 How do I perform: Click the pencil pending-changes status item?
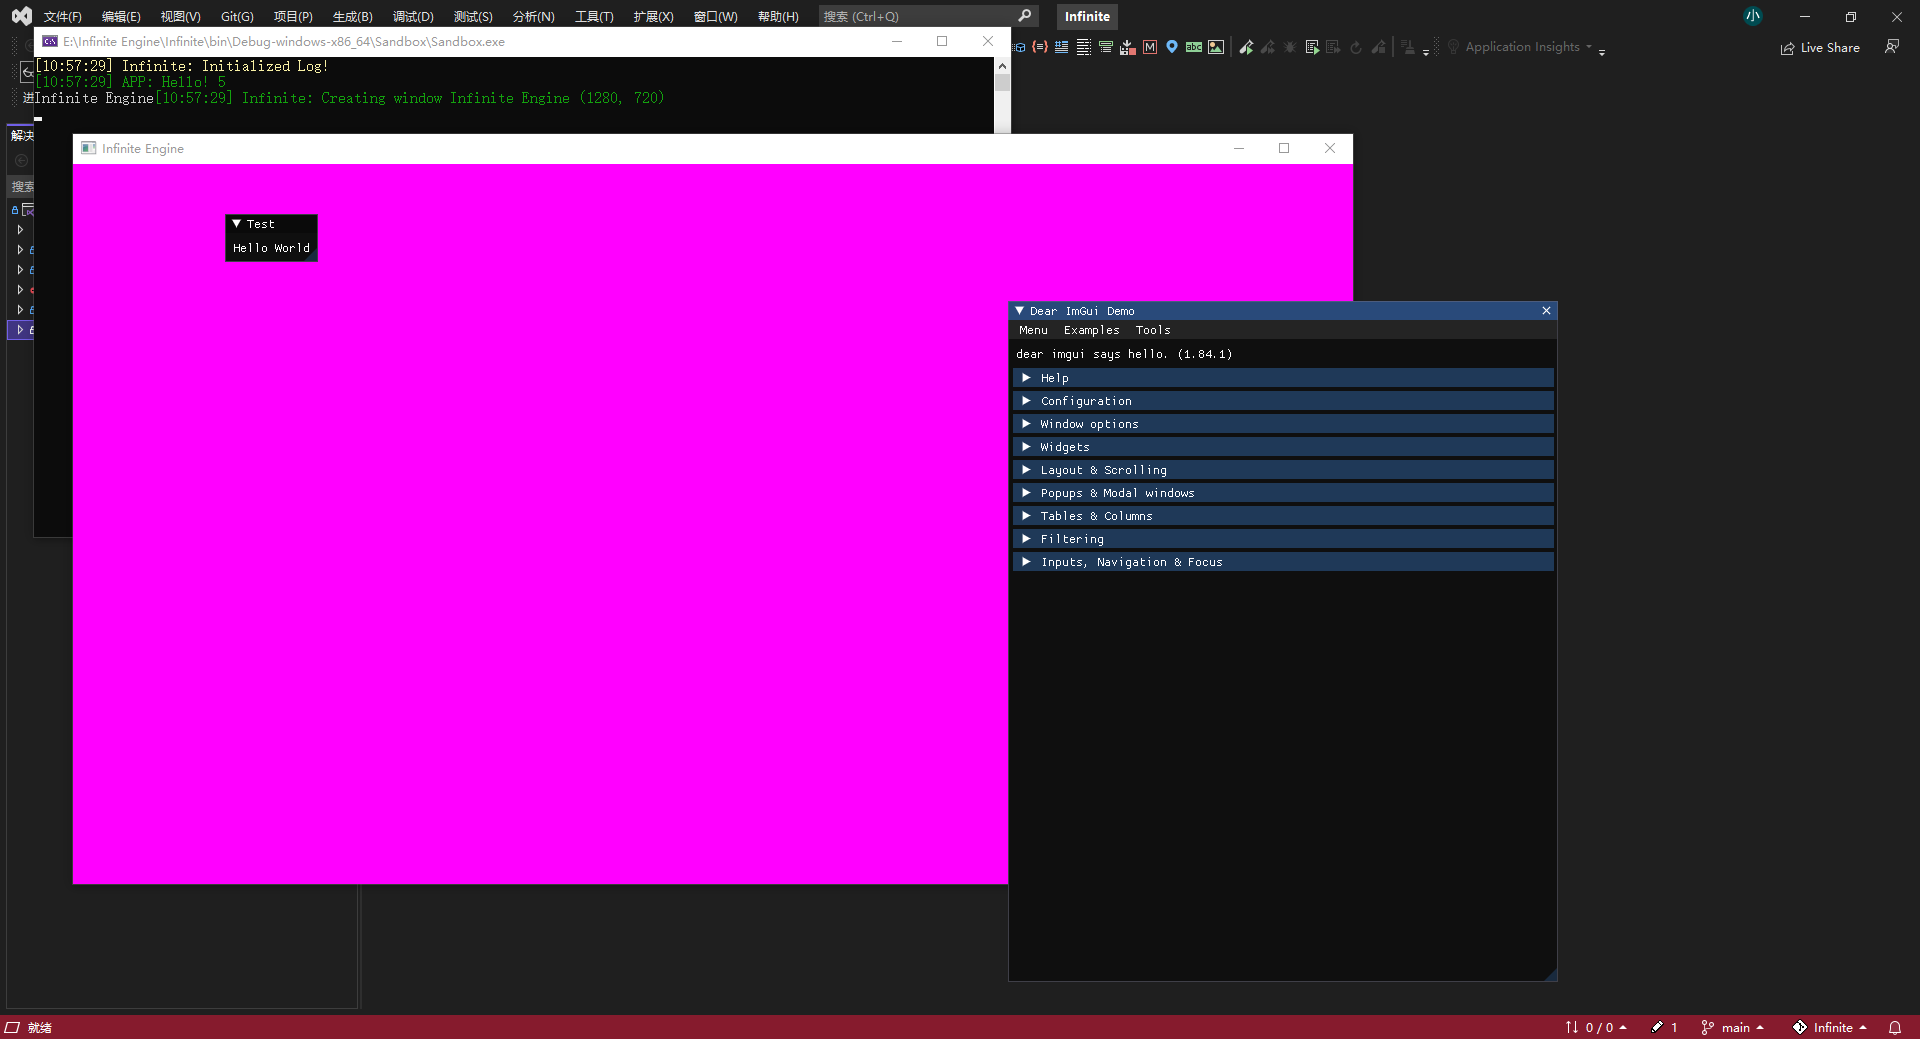pyautogui.click(x=1664, y=1027)
